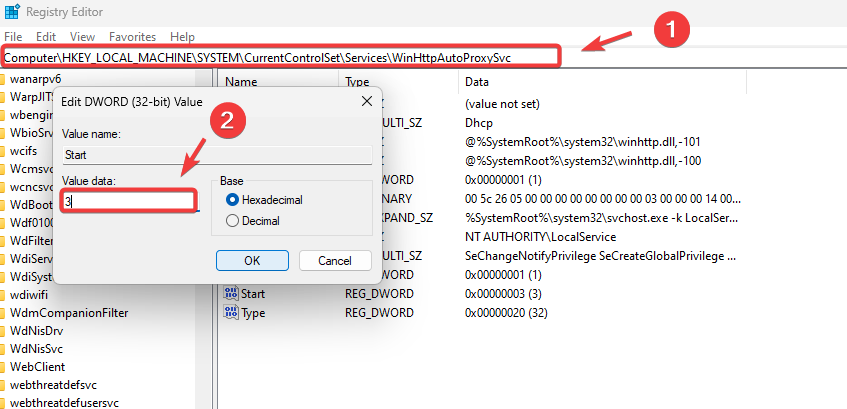Click the Type DWORD value icon

(231, 312)
